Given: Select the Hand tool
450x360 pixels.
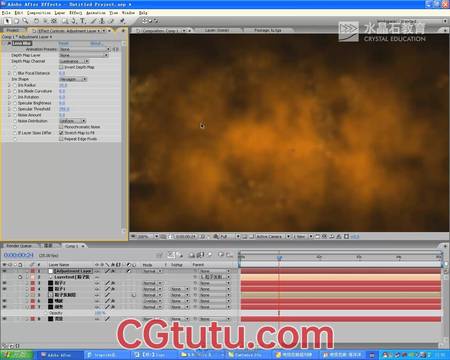Looking at the screenshot, I should point(16,21).
